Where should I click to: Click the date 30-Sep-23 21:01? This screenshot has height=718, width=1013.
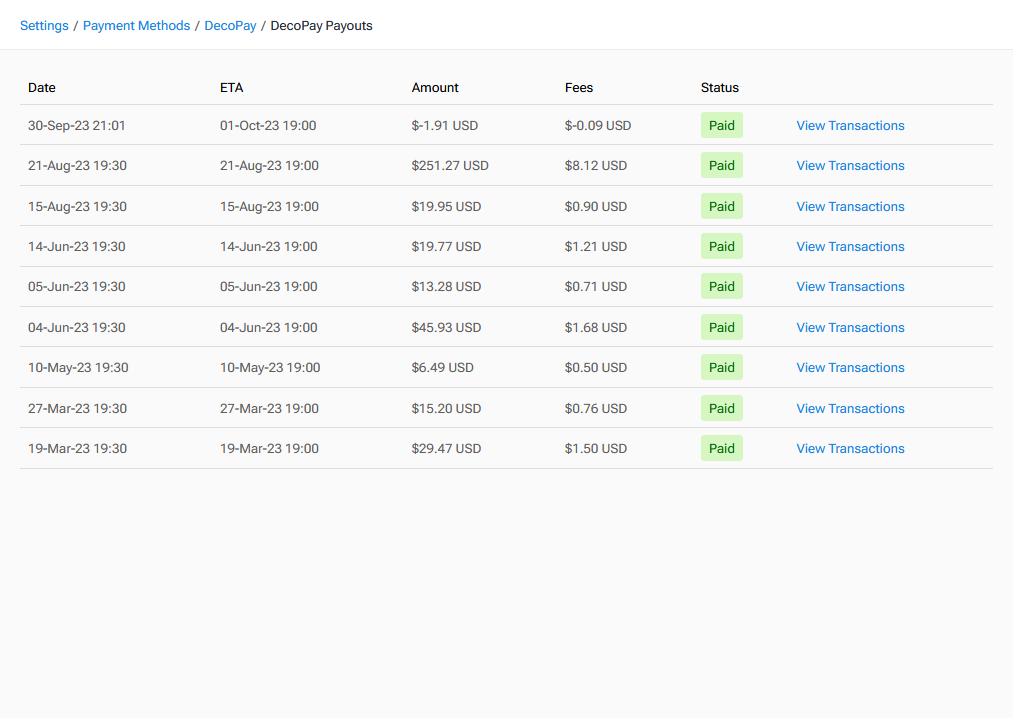(x=76, y=125)
